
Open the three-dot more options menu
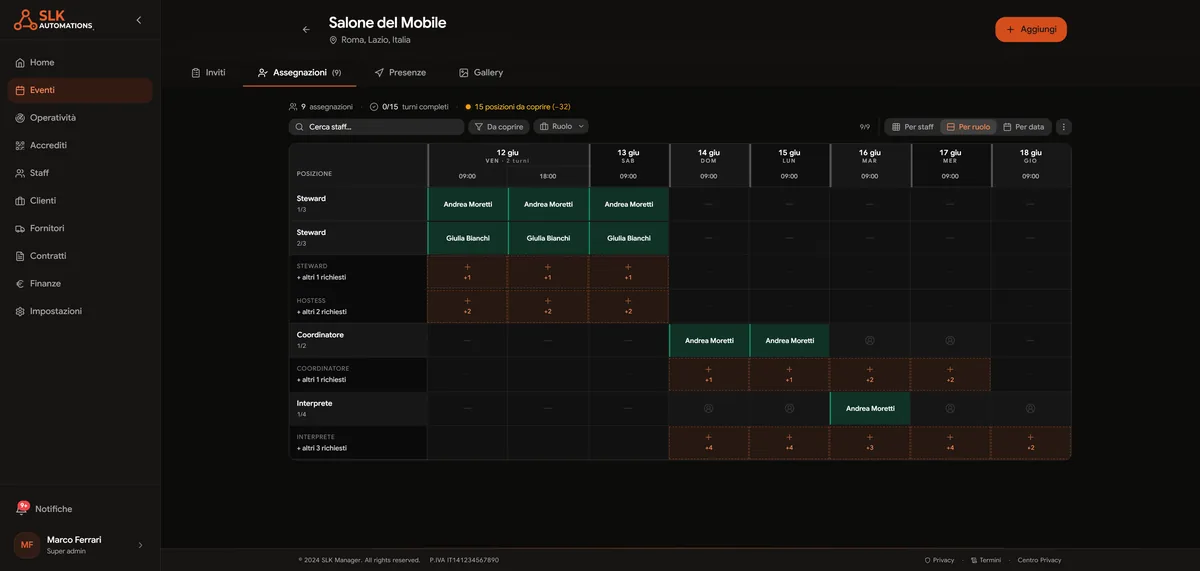pyautogui.click(x=1063, y=127)
